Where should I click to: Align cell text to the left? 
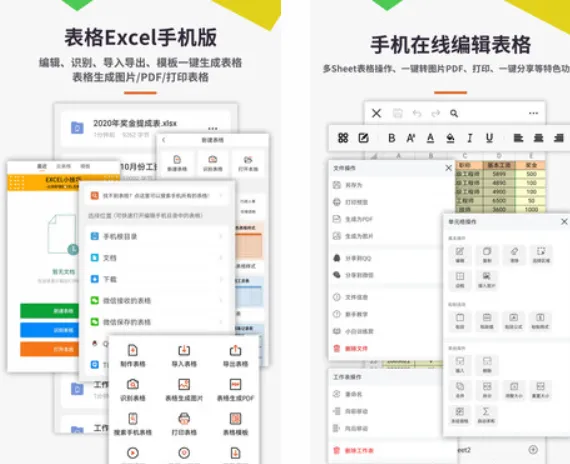click(518, 138)
